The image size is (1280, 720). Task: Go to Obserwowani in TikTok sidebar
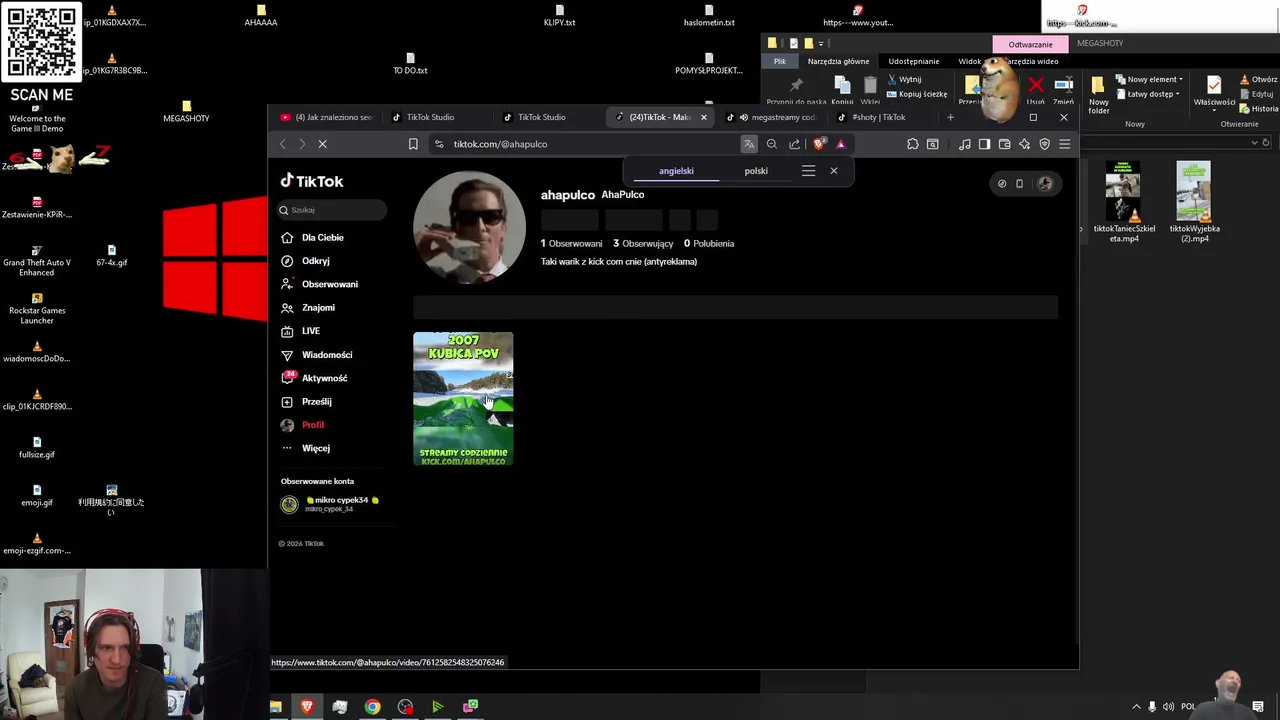[319, 284]
